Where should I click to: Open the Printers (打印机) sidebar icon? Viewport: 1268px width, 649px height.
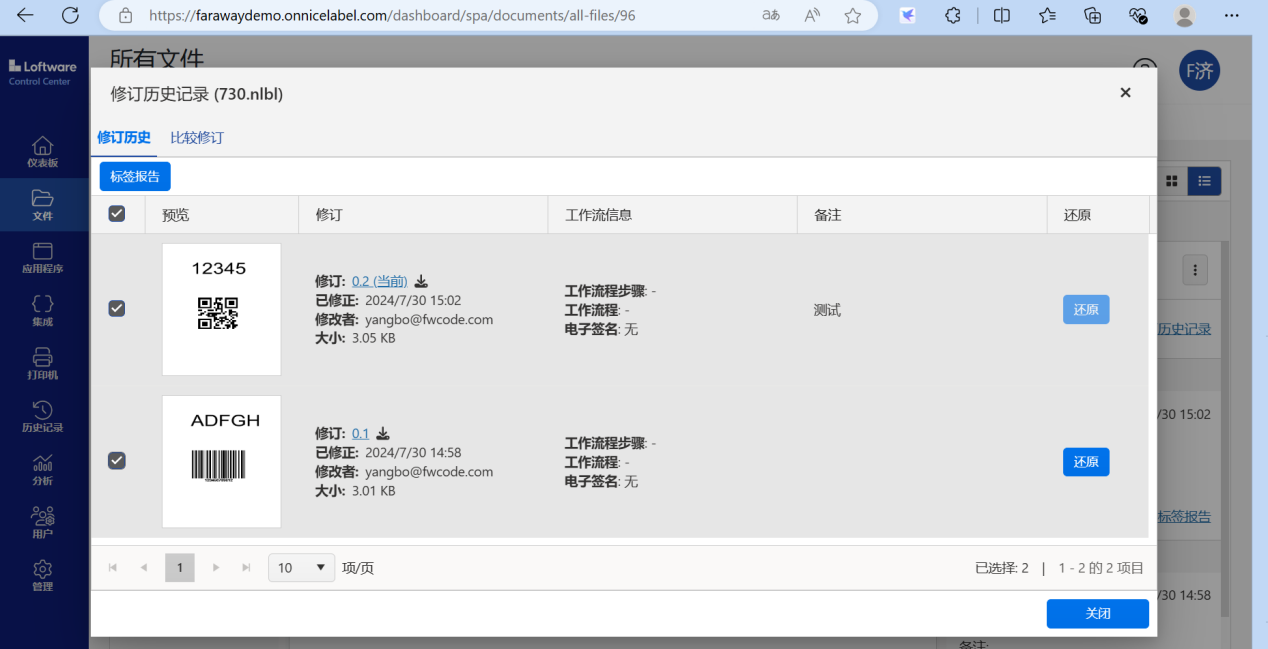click(x=42, y=364)
